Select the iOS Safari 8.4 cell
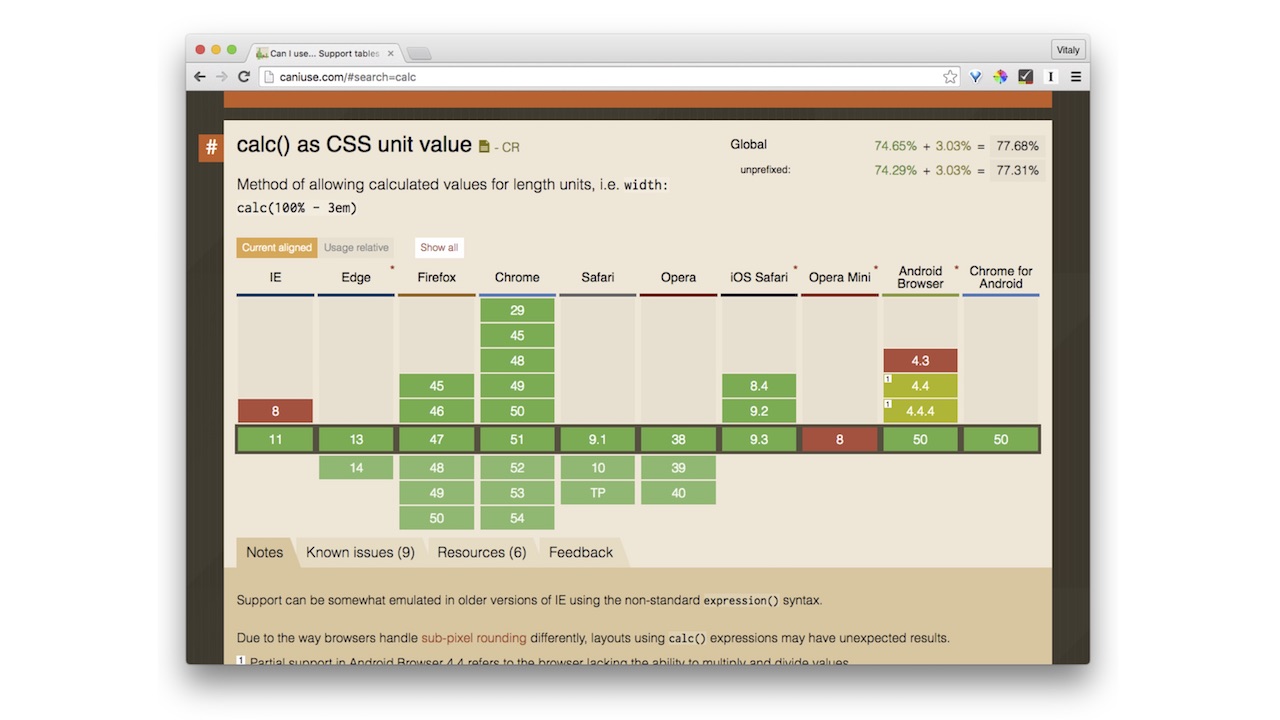Screen dimensions: 1280x720 pyautogui.click(x=759, y=386)
